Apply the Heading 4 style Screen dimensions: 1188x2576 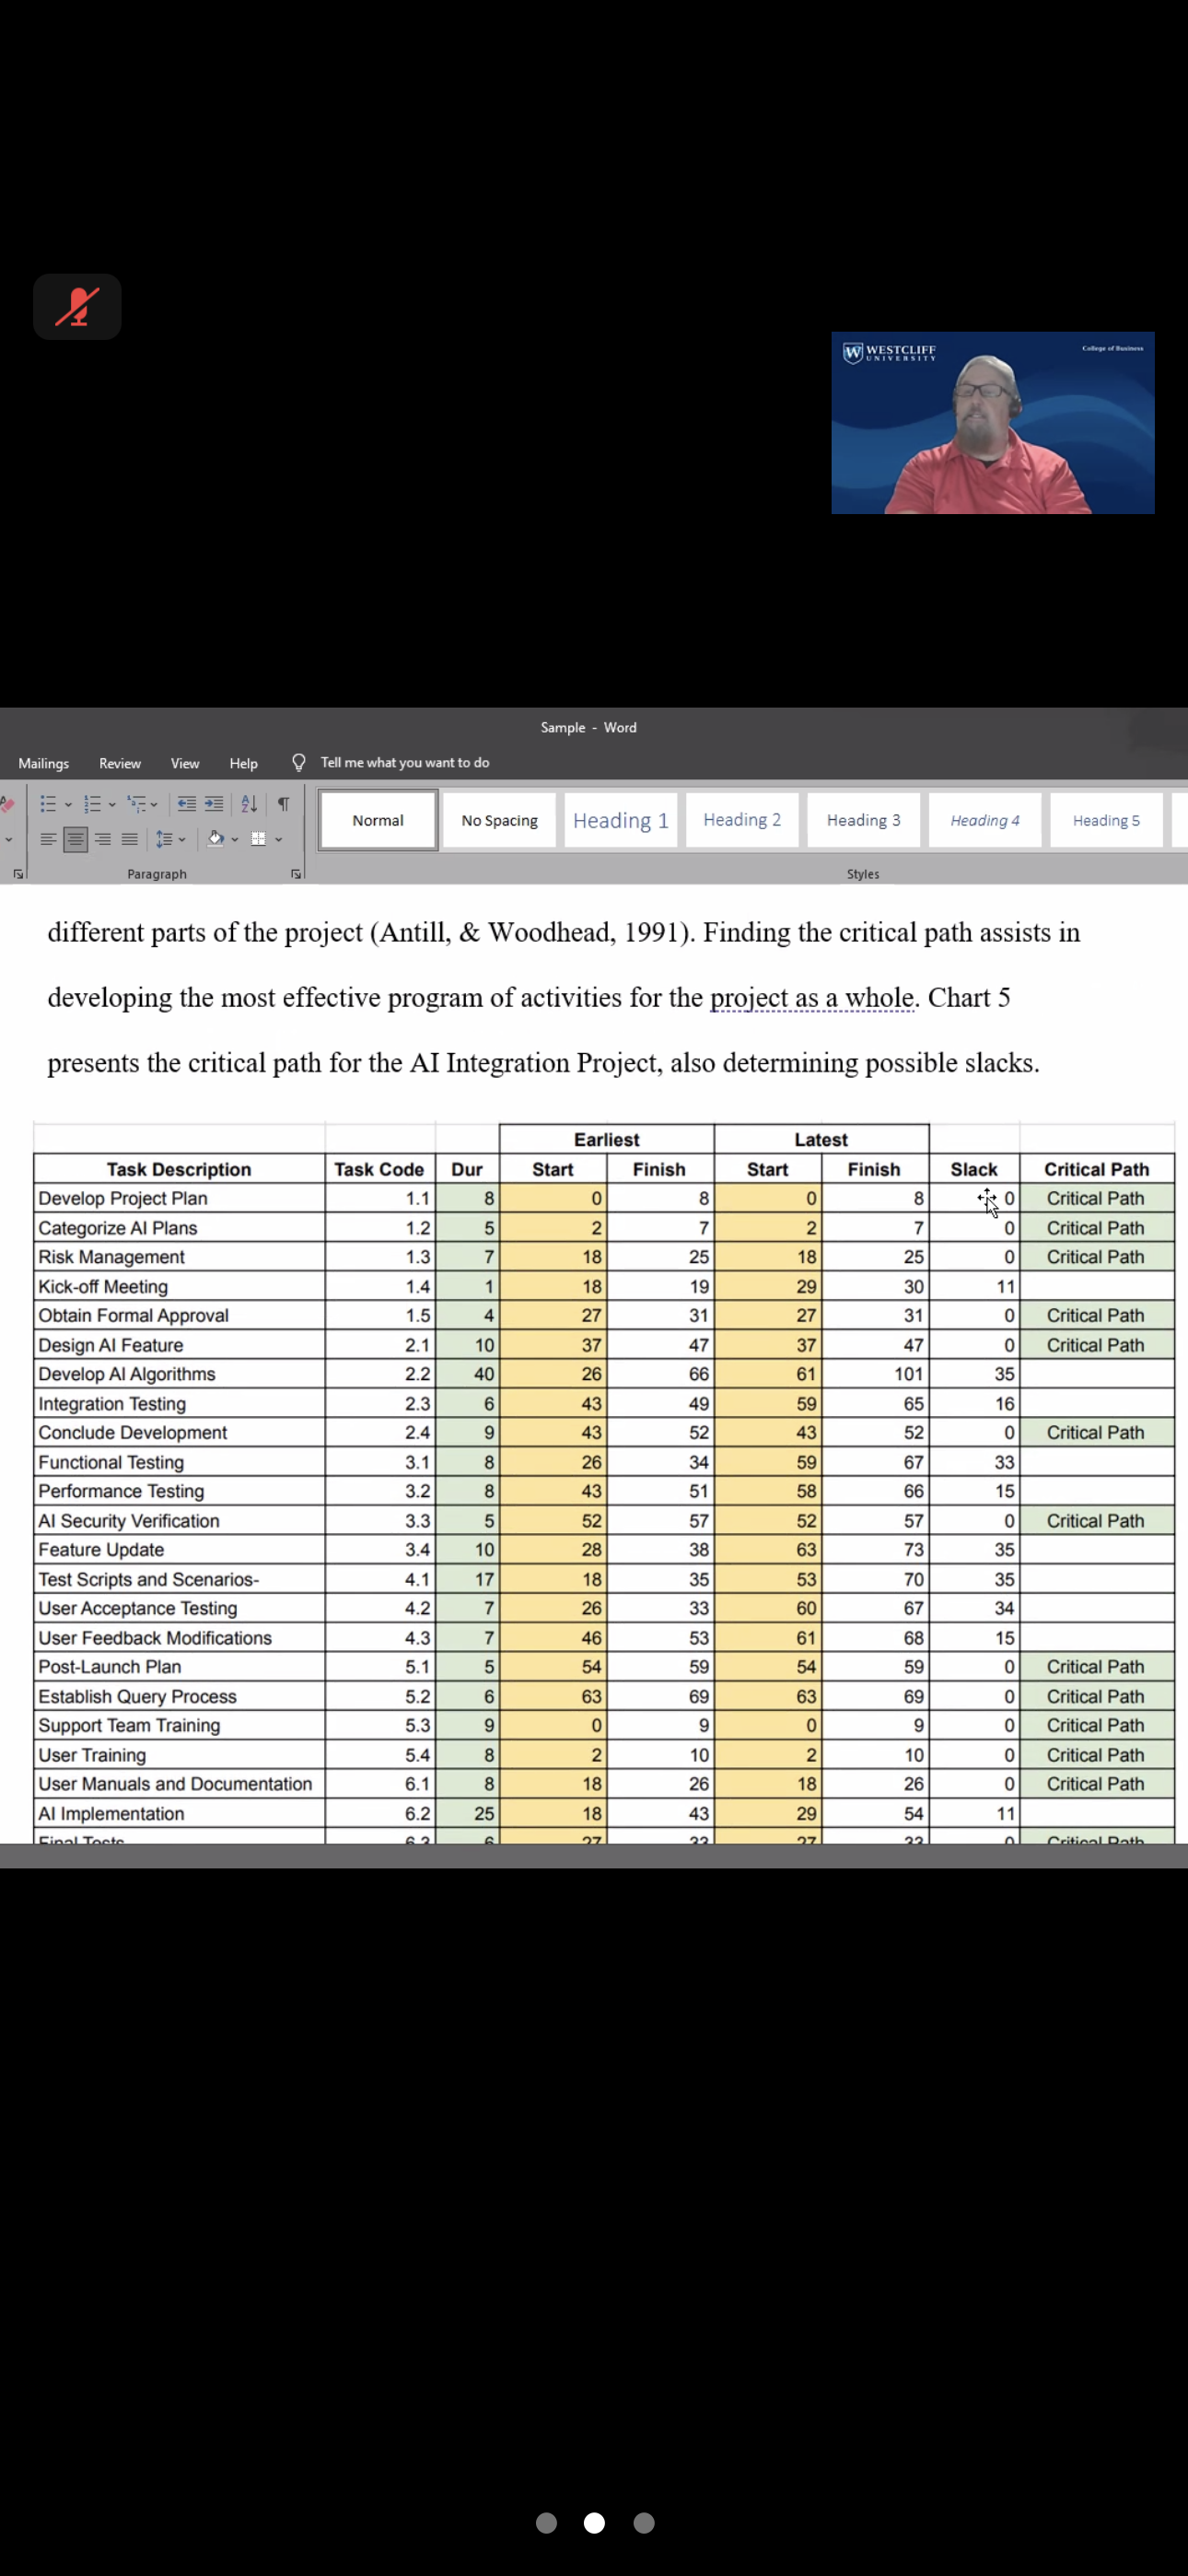985,820
